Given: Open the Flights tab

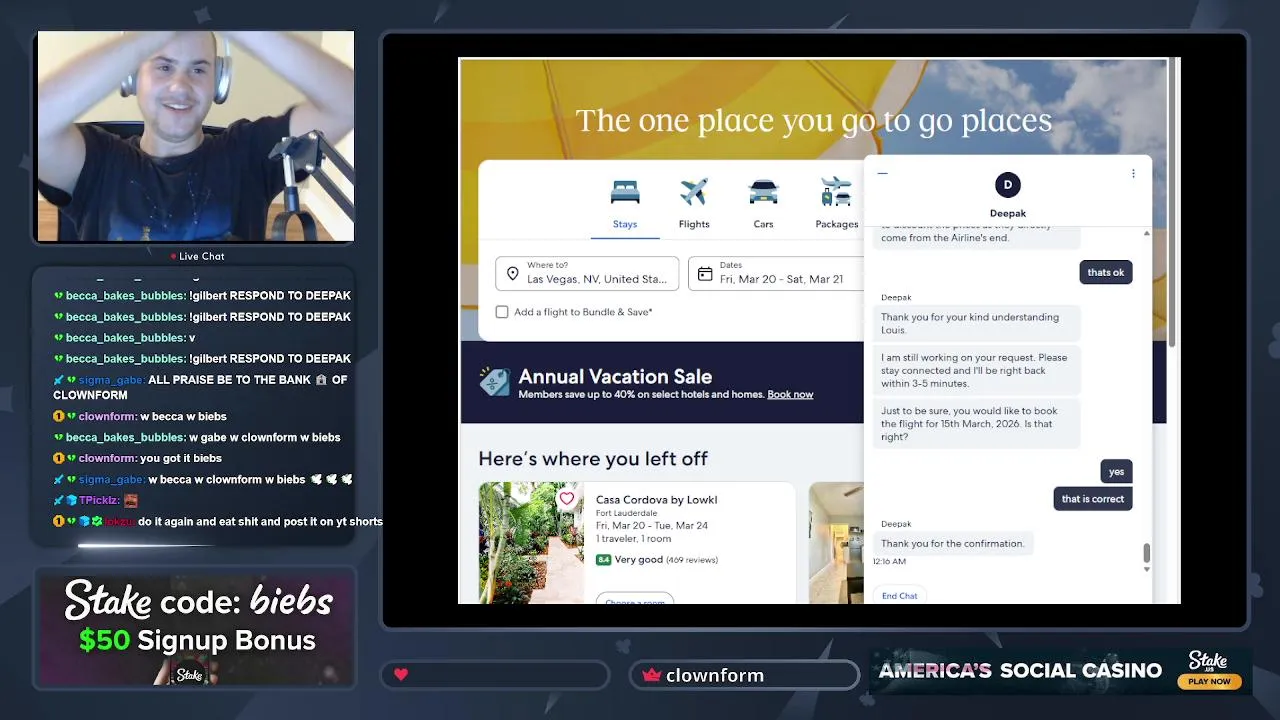Looking at the screenshot, I should pyautogui.click(x=694, y=204).
